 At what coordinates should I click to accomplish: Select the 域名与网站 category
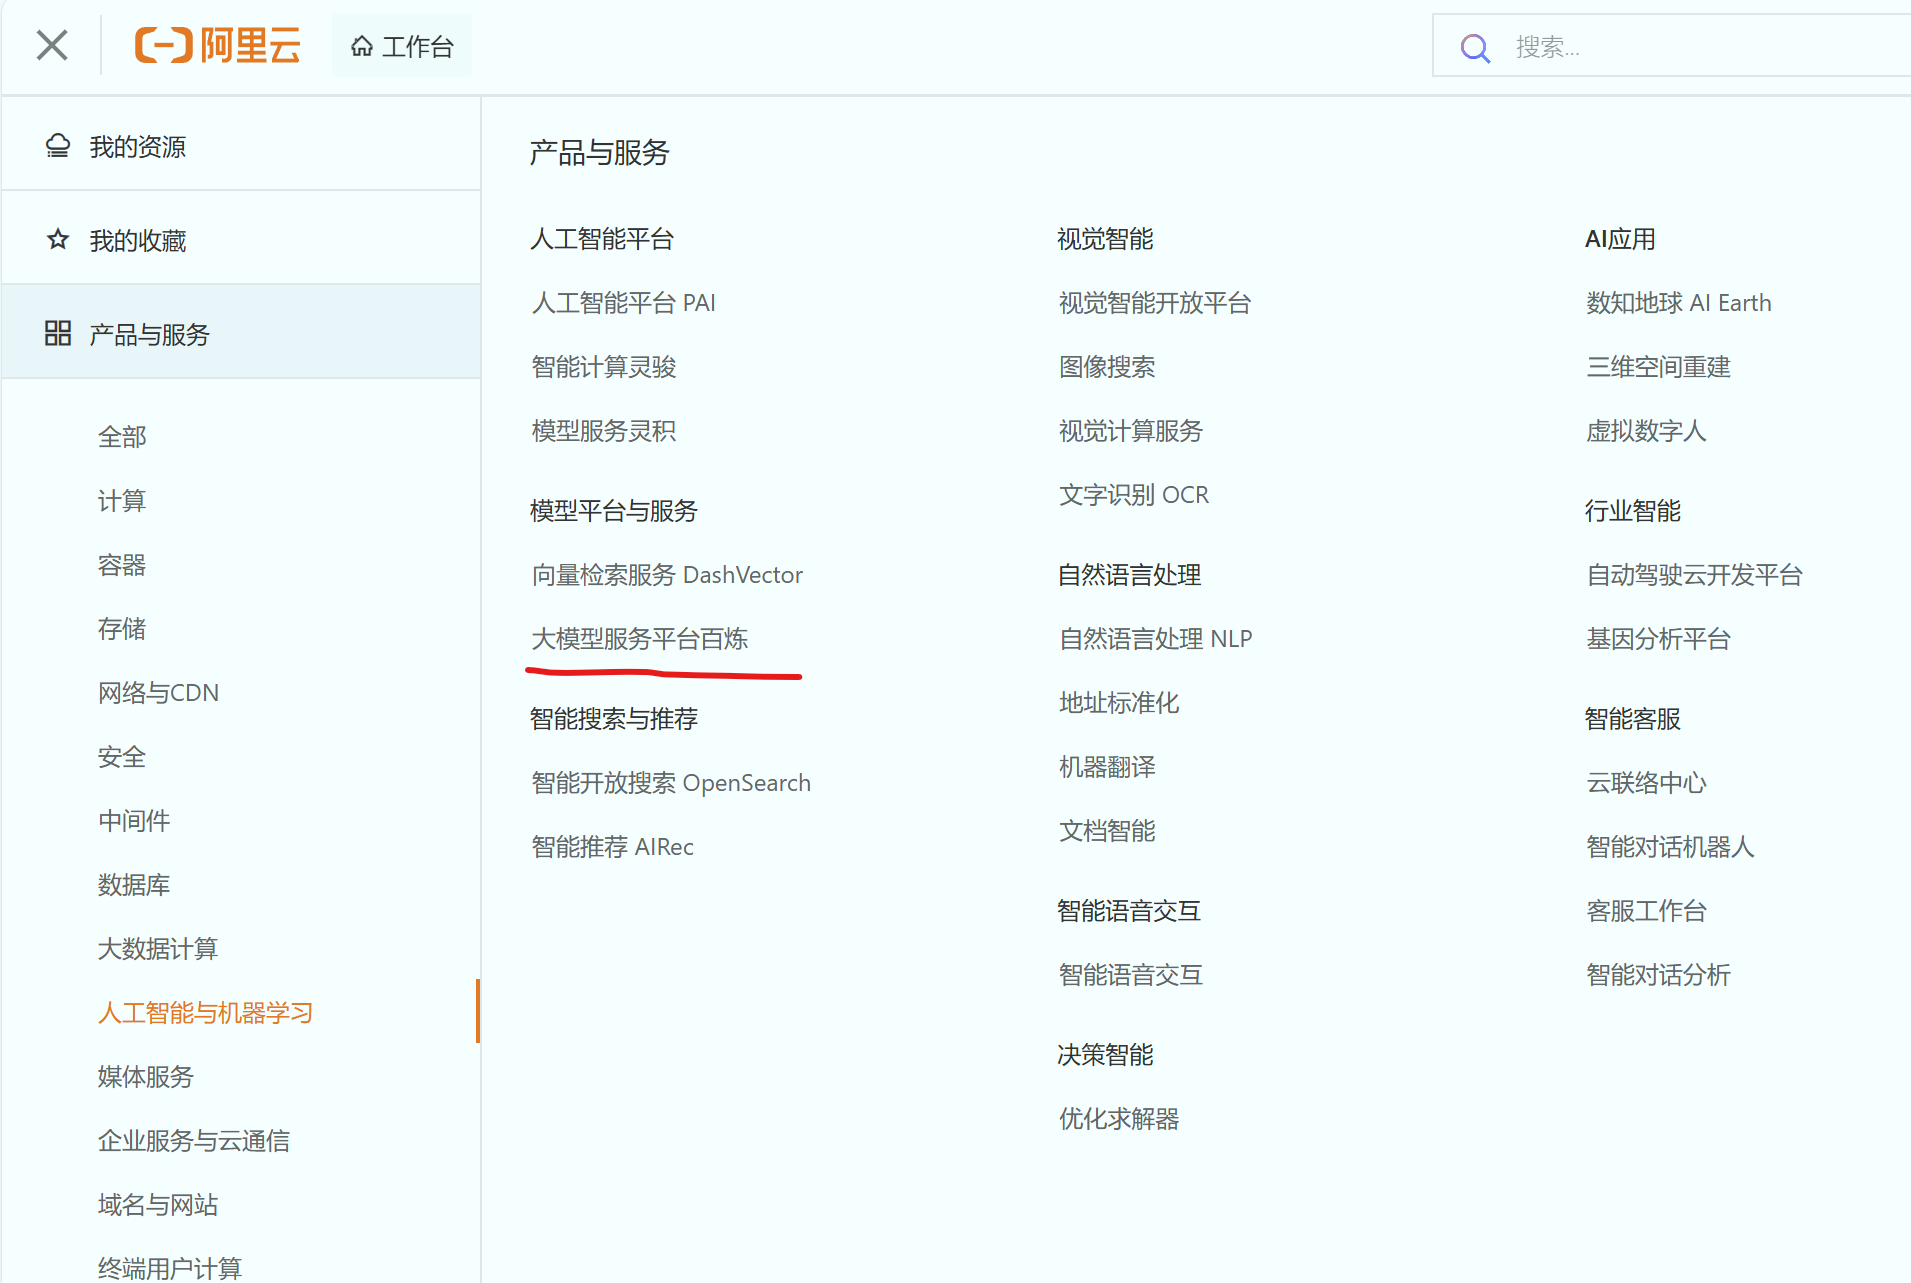(158, 1204)
